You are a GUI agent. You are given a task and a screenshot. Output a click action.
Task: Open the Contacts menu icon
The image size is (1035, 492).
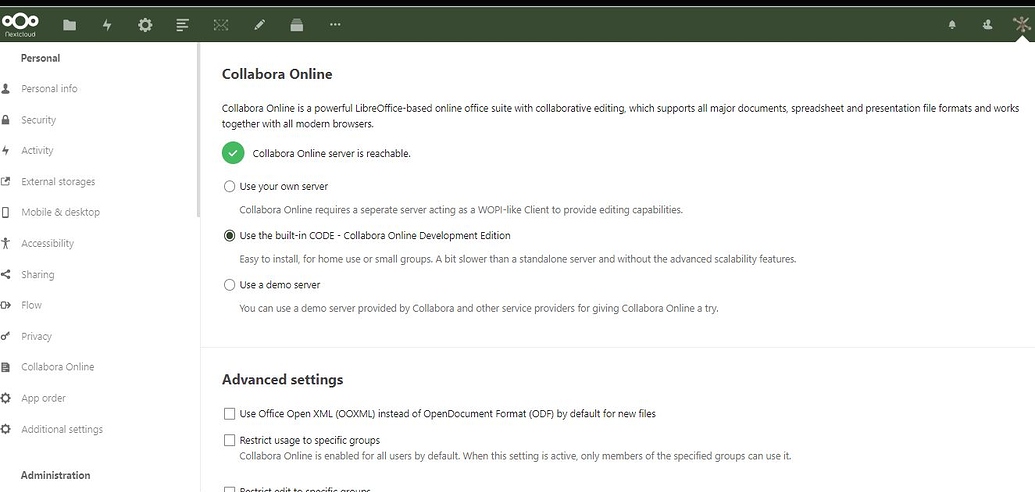[x=987, y=25]
